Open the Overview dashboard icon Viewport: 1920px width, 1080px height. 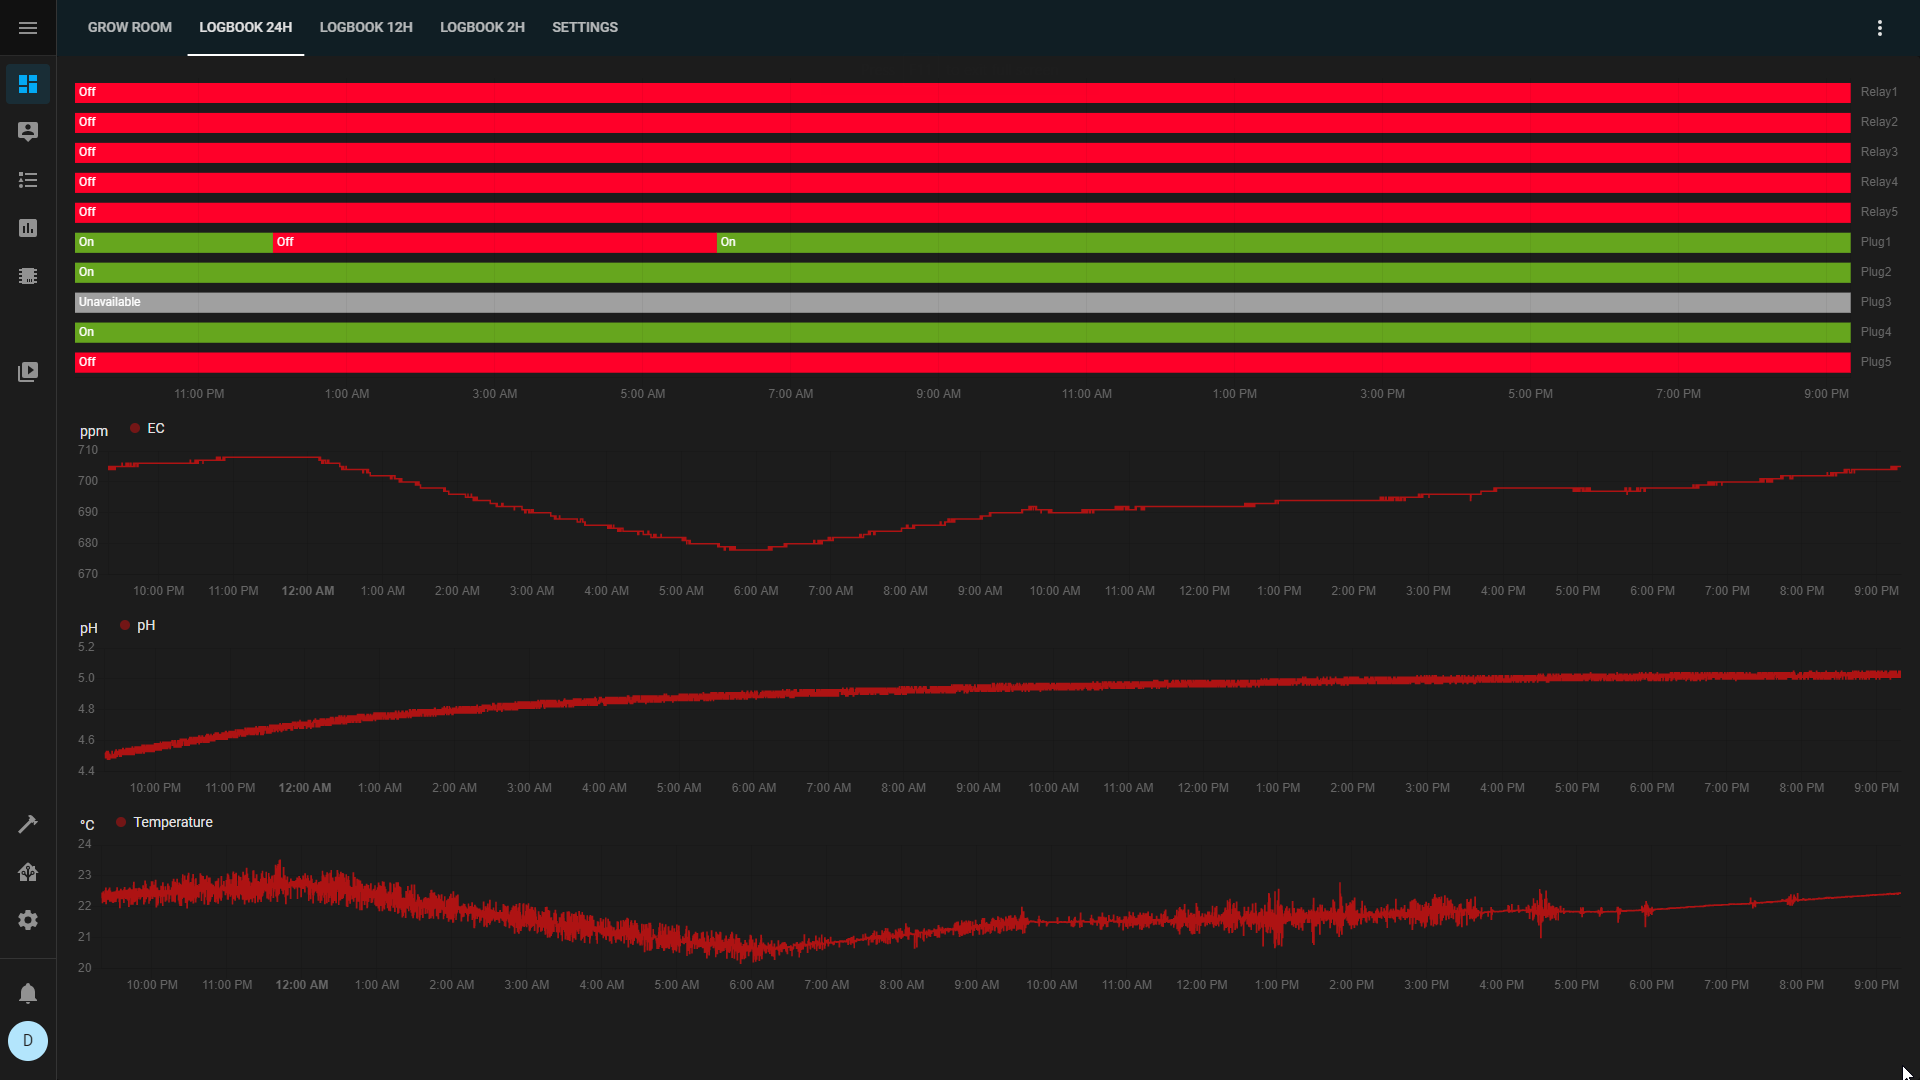[28, 84]
